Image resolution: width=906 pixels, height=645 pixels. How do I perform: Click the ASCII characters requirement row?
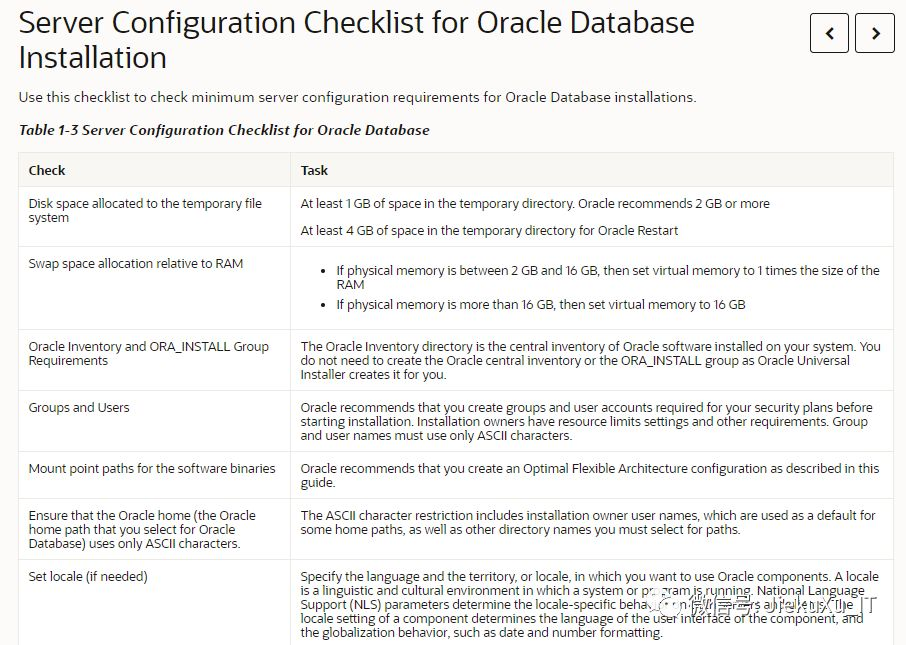point(140,529)
